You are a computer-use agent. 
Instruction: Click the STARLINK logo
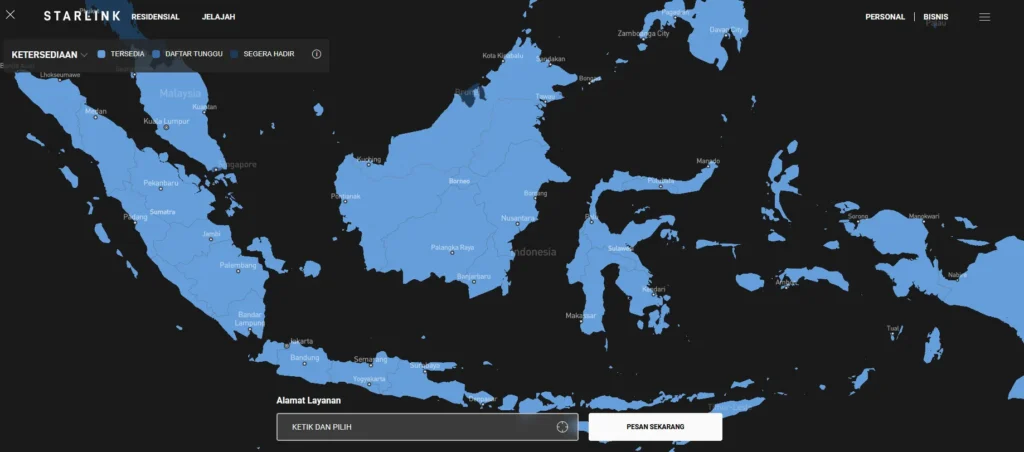[x=82, y=16]
